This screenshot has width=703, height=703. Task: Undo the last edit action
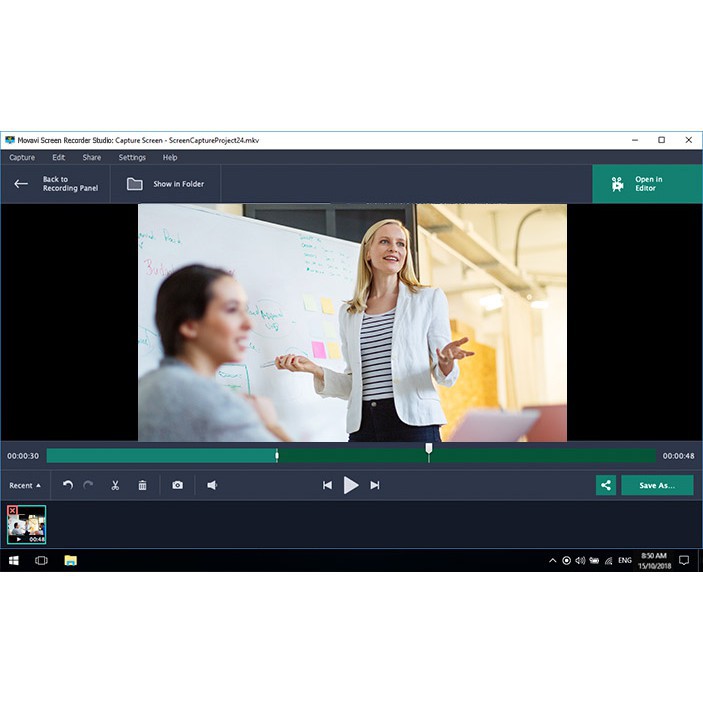(68, 485)
